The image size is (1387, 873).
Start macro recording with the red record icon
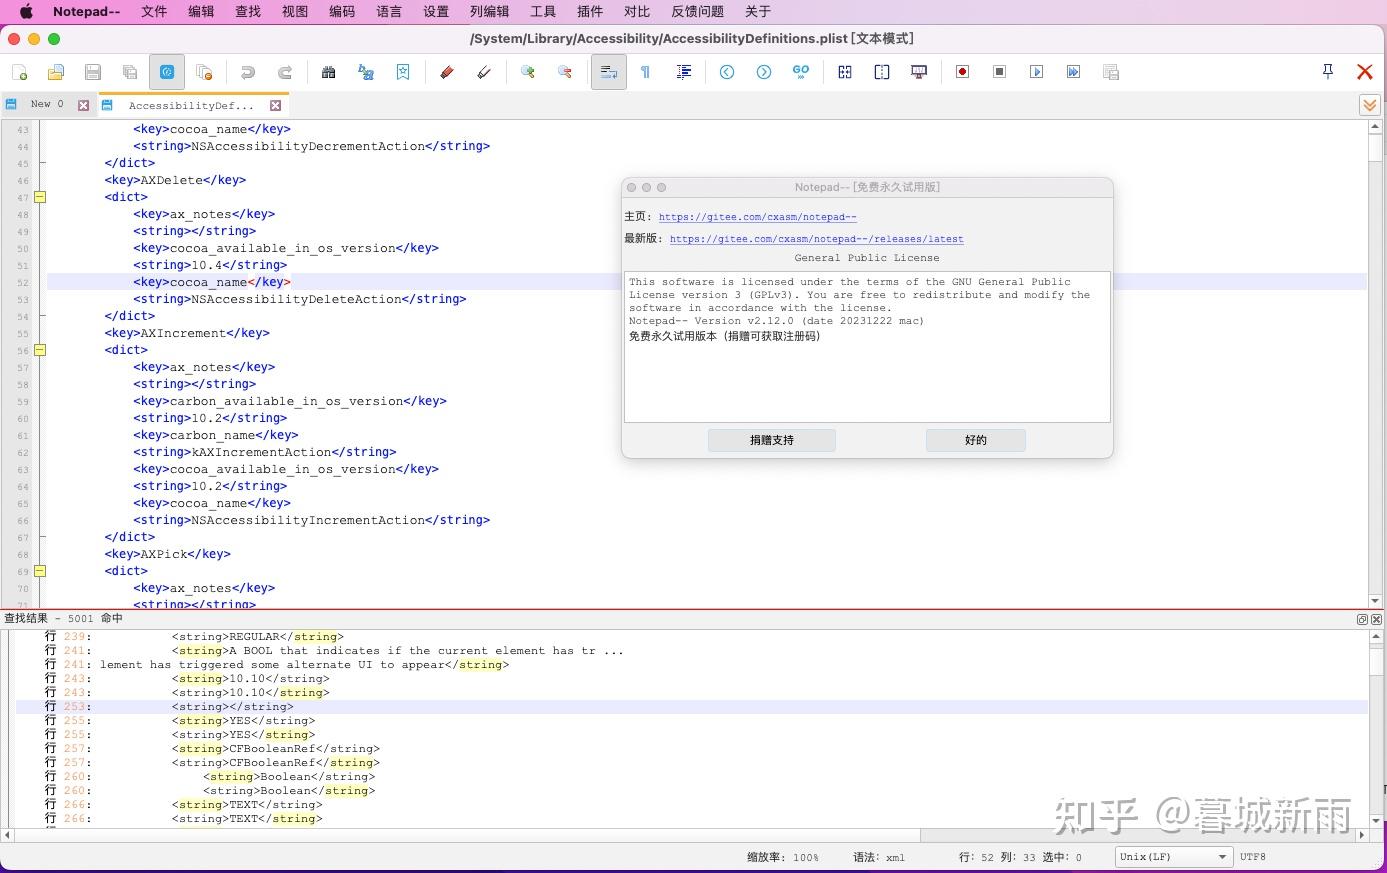962,71
